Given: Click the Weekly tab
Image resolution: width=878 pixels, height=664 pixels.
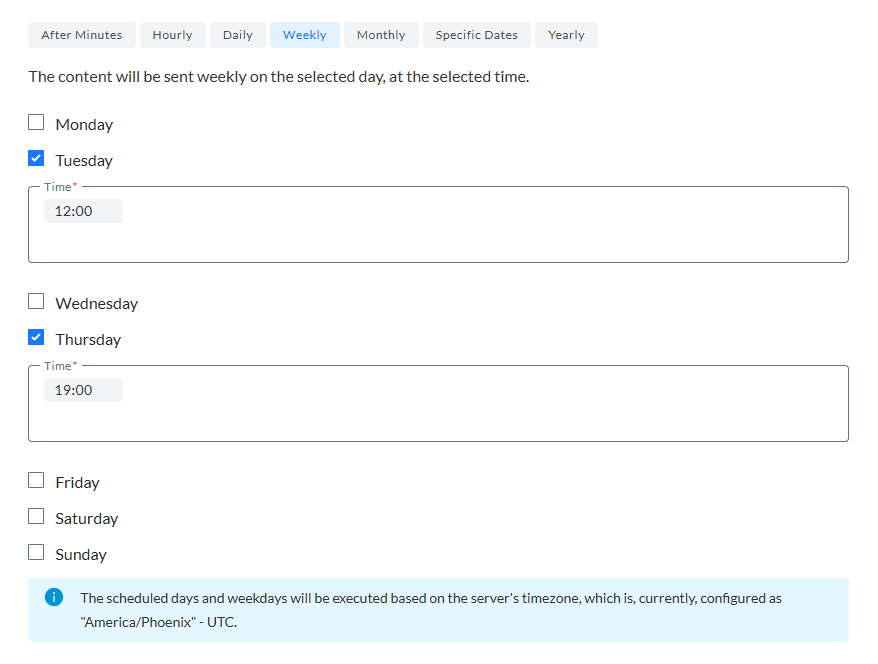Looking at the screenshot, I should (304, 35).
